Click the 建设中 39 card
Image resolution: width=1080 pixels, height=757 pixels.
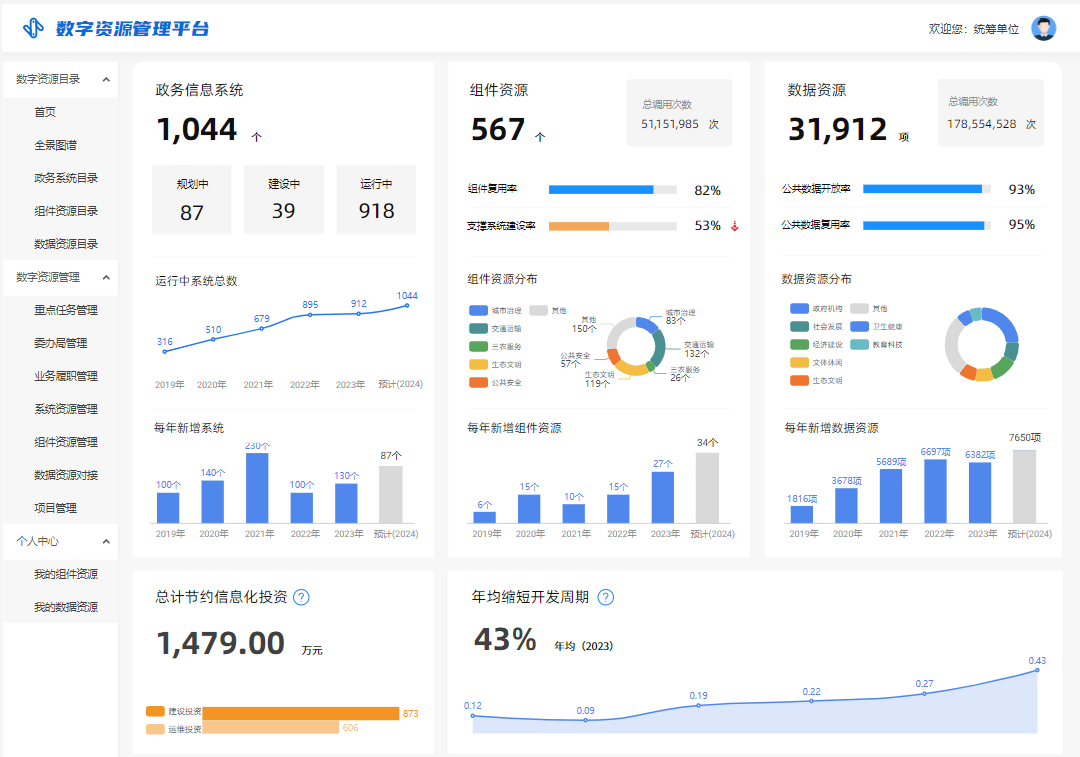pos(284,200)
